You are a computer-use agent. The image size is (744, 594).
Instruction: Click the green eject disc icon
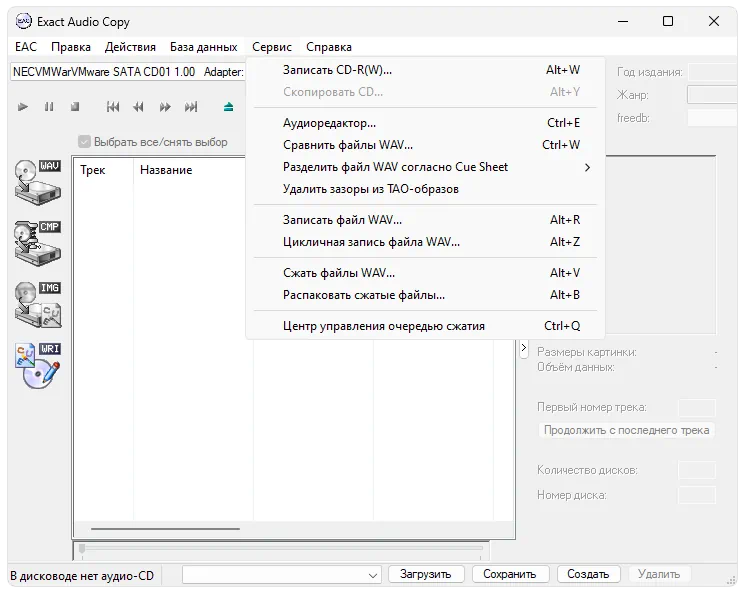pyautogui.click(x=228, y=107)
